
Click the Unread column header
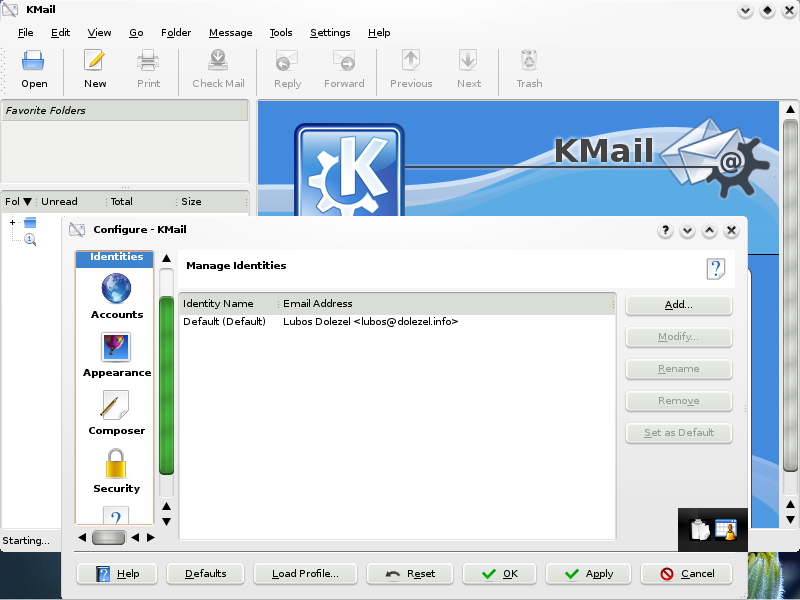click(x=70, y=202)
